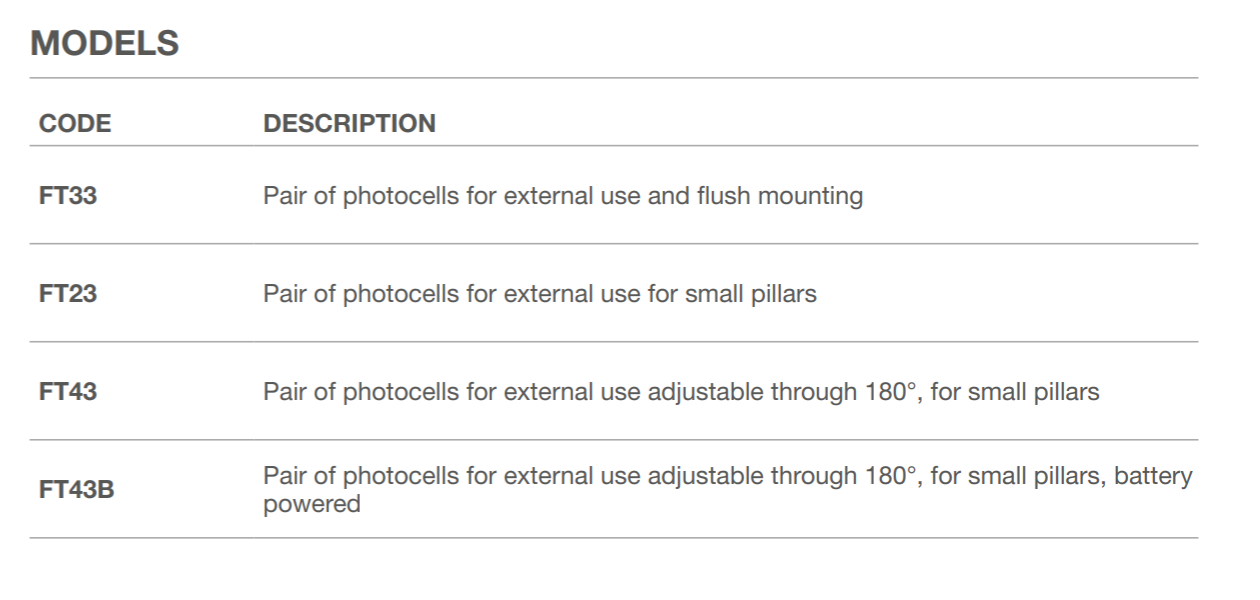Click the FT33 model code
The image size is (1260, 600).
(x=68, y=195)
